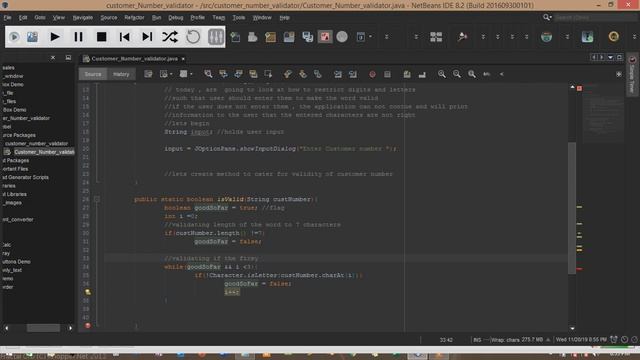Open the Debug menu
The width and height of the screenshot is (640, 360).
click(x=176, y=18)
